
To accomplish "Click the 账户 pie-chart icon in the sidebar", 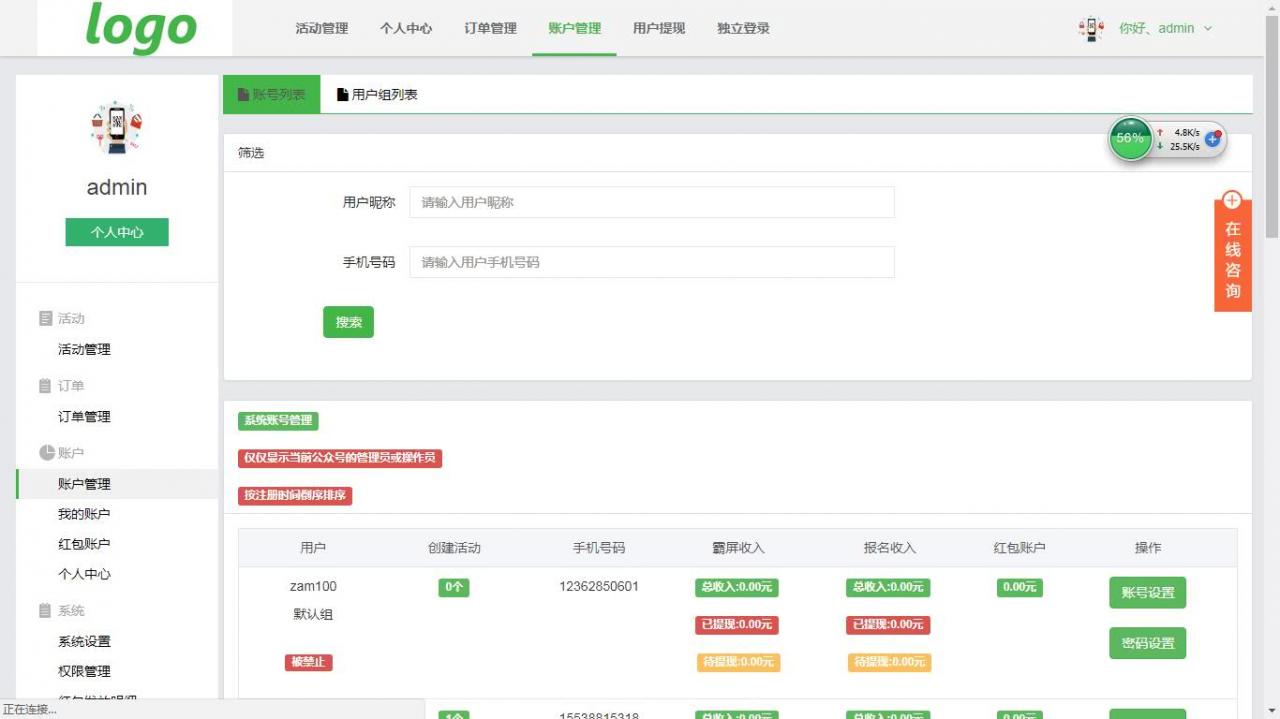I will 46,452.
